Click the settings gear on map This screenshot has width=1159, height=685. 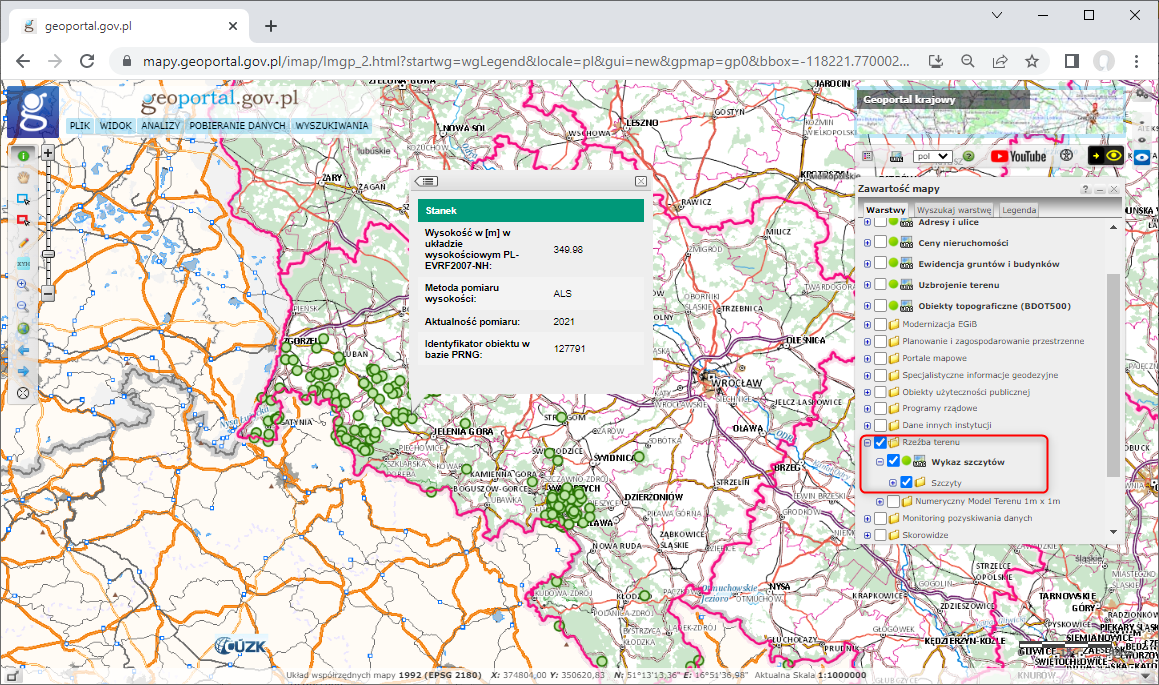(1141, 94)
